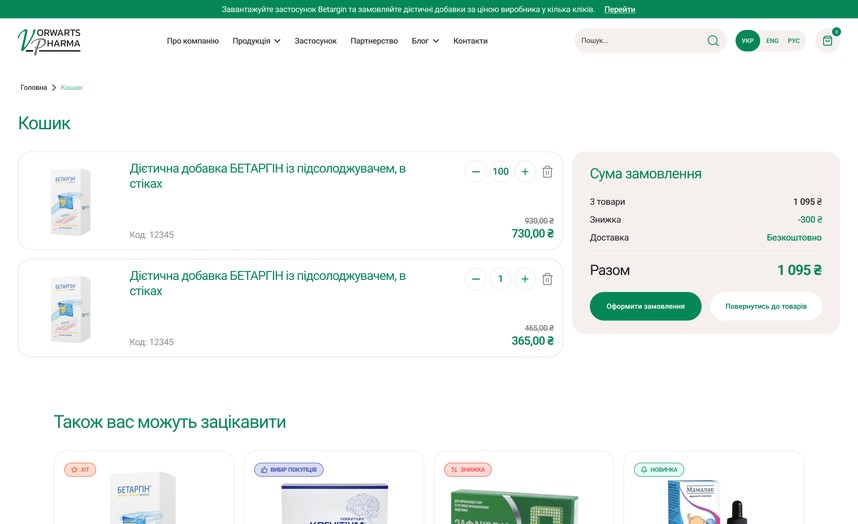Click the quantity field showing 1
This screenshot has height=524, width=858.
[x=500, y=279]
